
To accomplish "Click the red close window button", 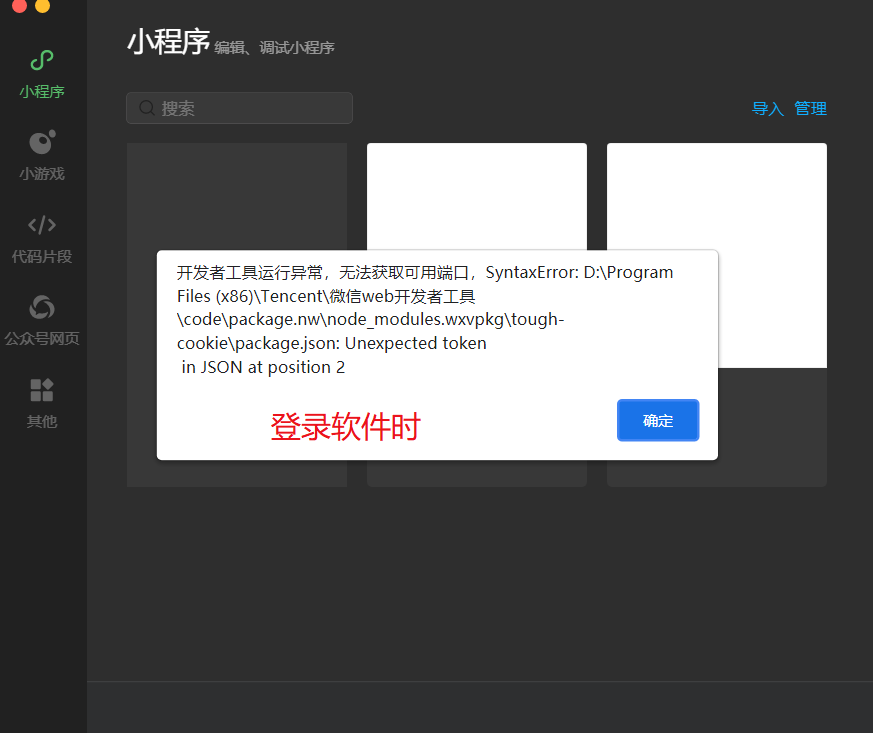I will 19,5.
